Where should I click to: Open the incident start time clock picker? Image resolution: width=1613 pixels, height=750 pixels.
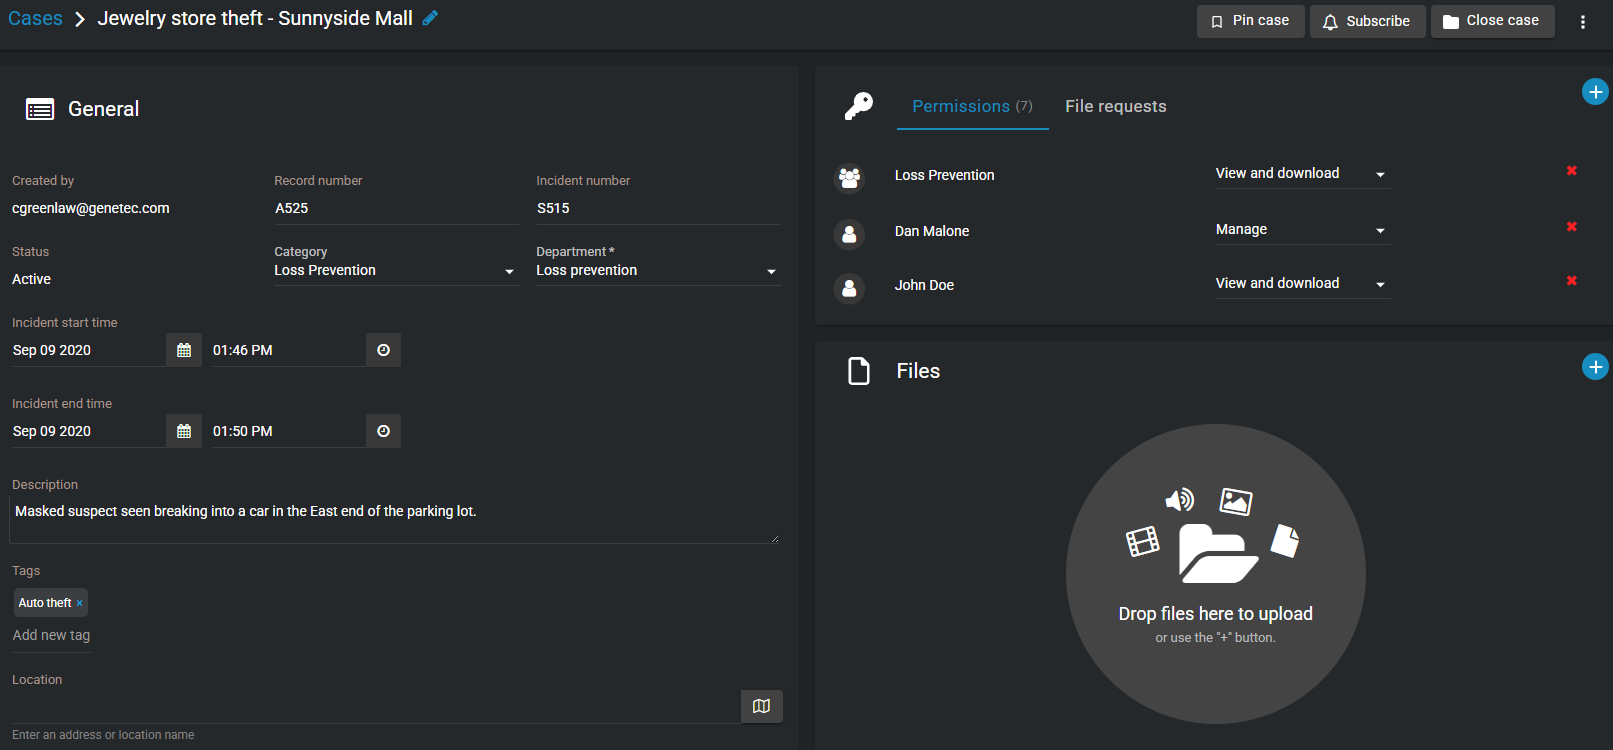coord(383,350)
